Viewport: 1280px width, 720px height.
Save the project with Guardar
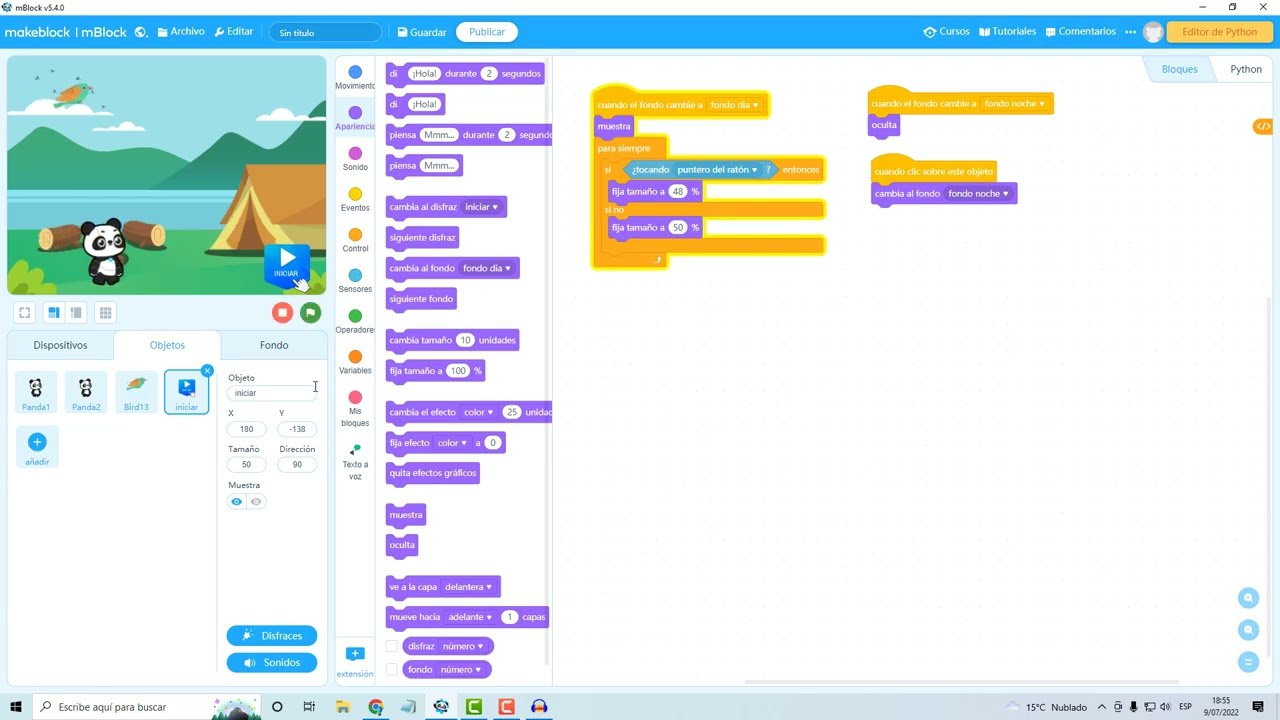(x=422, y=32)
